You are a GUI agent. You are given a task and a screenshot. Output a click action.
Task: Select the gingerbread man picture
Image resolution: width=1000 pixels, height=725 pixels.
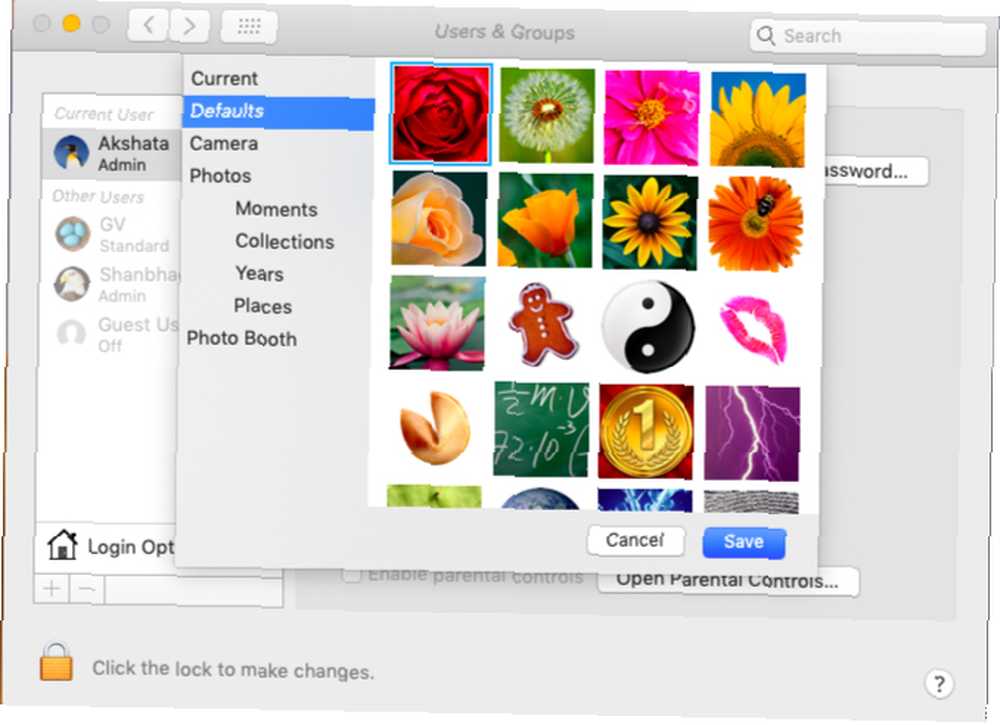tap(543, 325)
